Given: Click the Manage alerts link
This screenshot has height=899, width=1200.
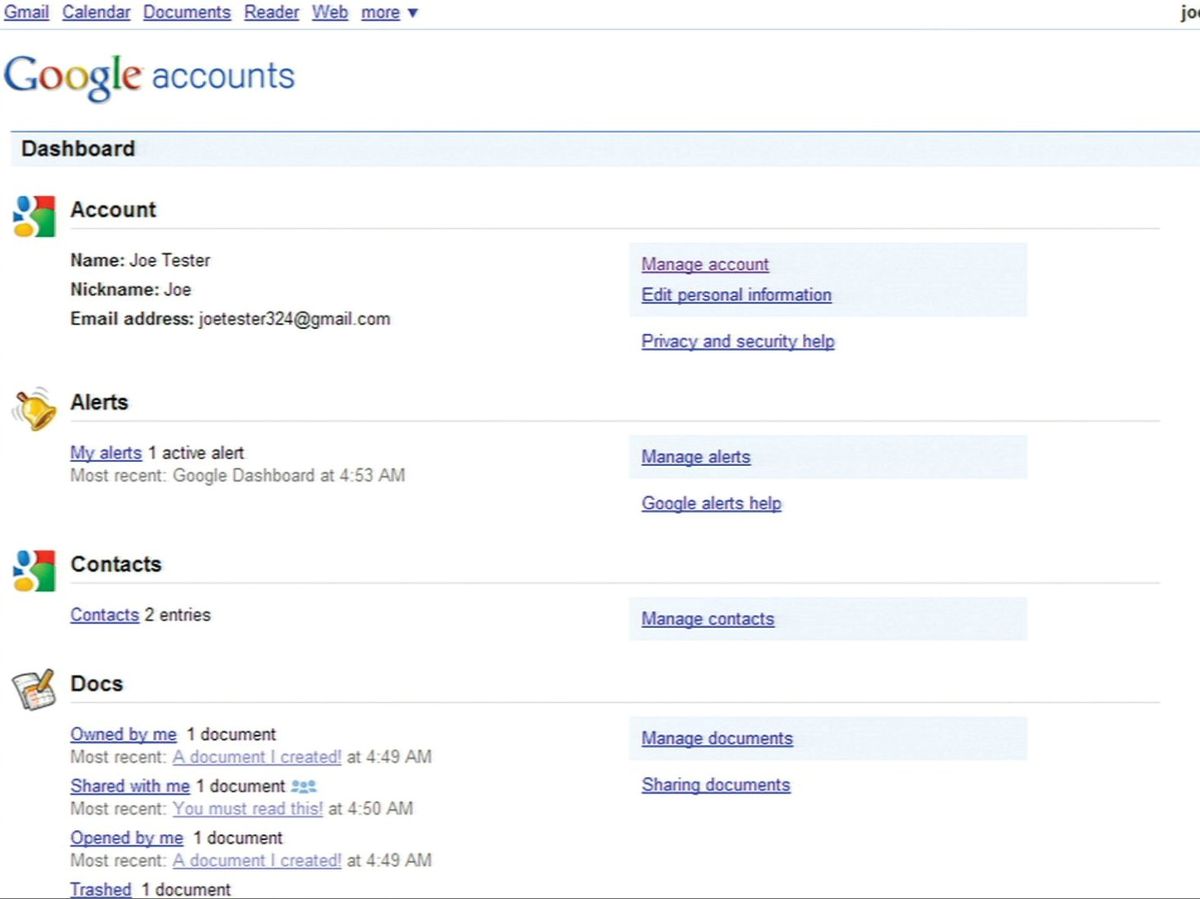Looking at the screenshot, I should click(x=696, y=457).
